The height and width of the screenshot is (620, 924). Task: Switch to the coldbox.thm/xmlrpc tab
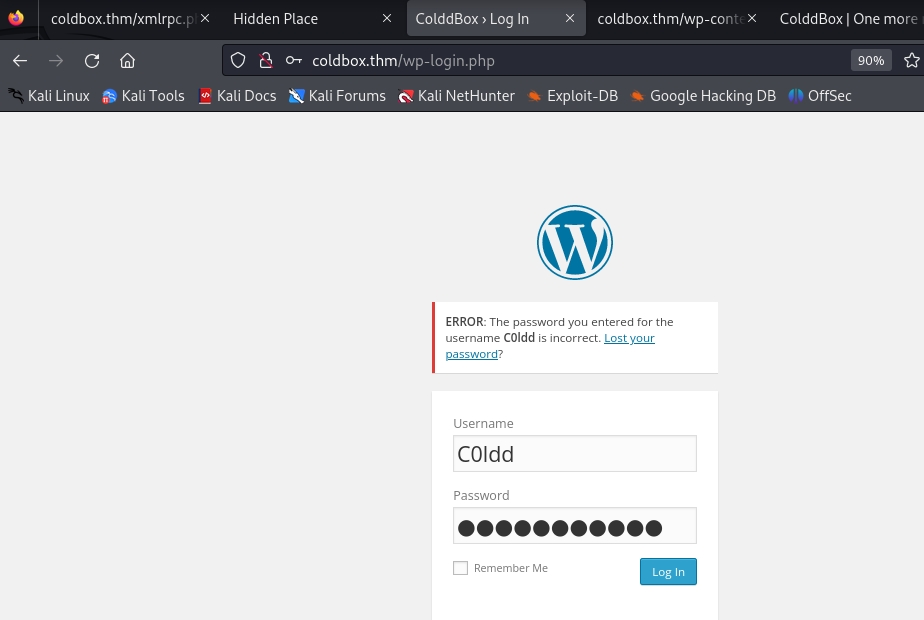[122, 19]
